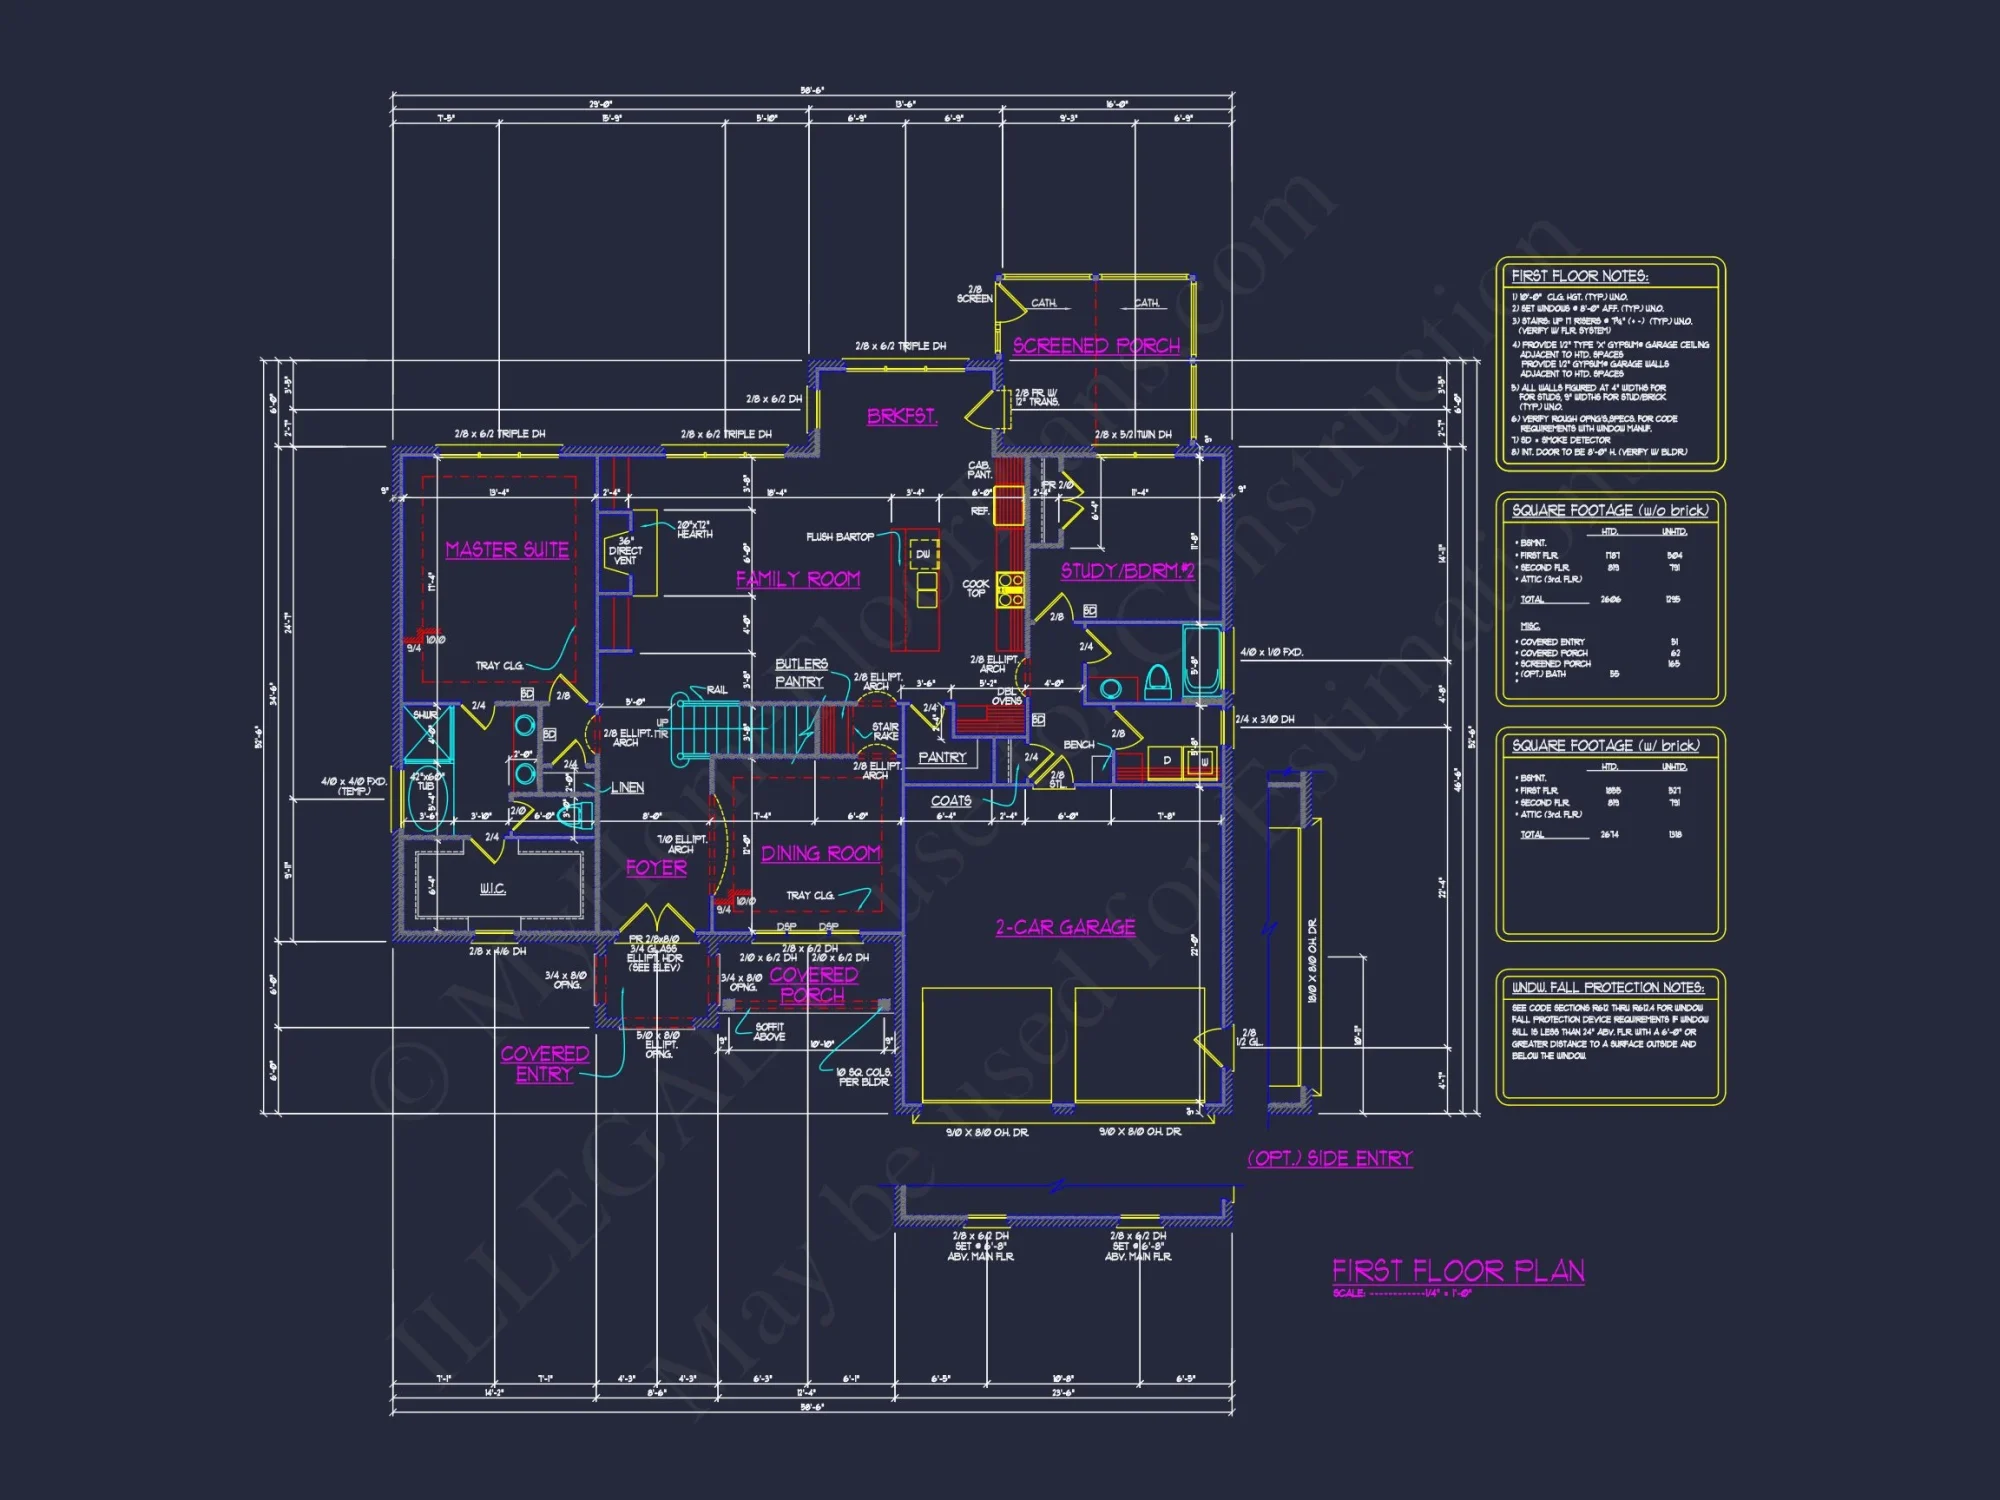This screenshot has height=1500, width=2000.
Task: Select the STUDY/BDRM.#2 label
Action: pyautogui.click(x=1127, y=571)
